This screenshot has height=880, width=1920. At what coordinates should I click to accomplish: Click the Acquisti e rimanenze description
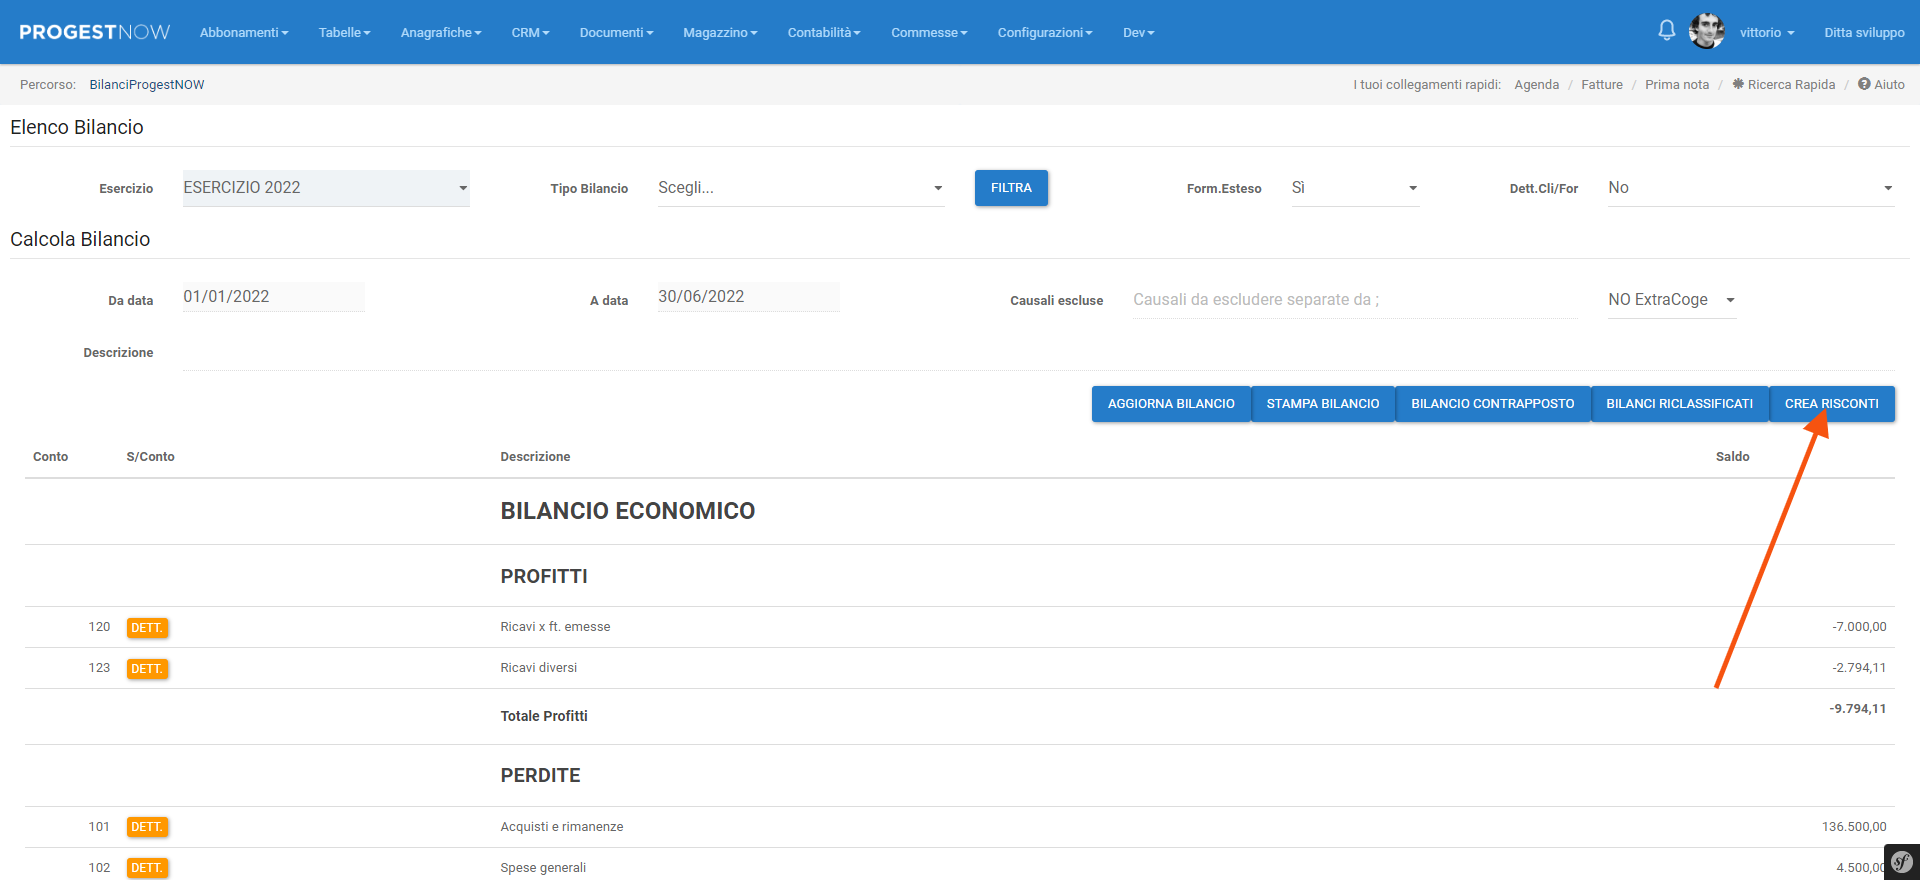pyautogui.click(x=562, y=827)
